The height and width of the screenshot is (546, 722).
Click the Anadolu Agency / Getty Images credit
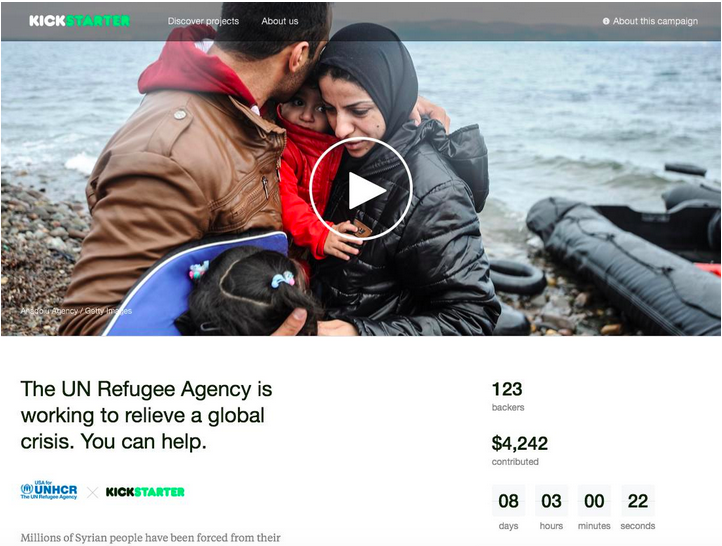76,311
